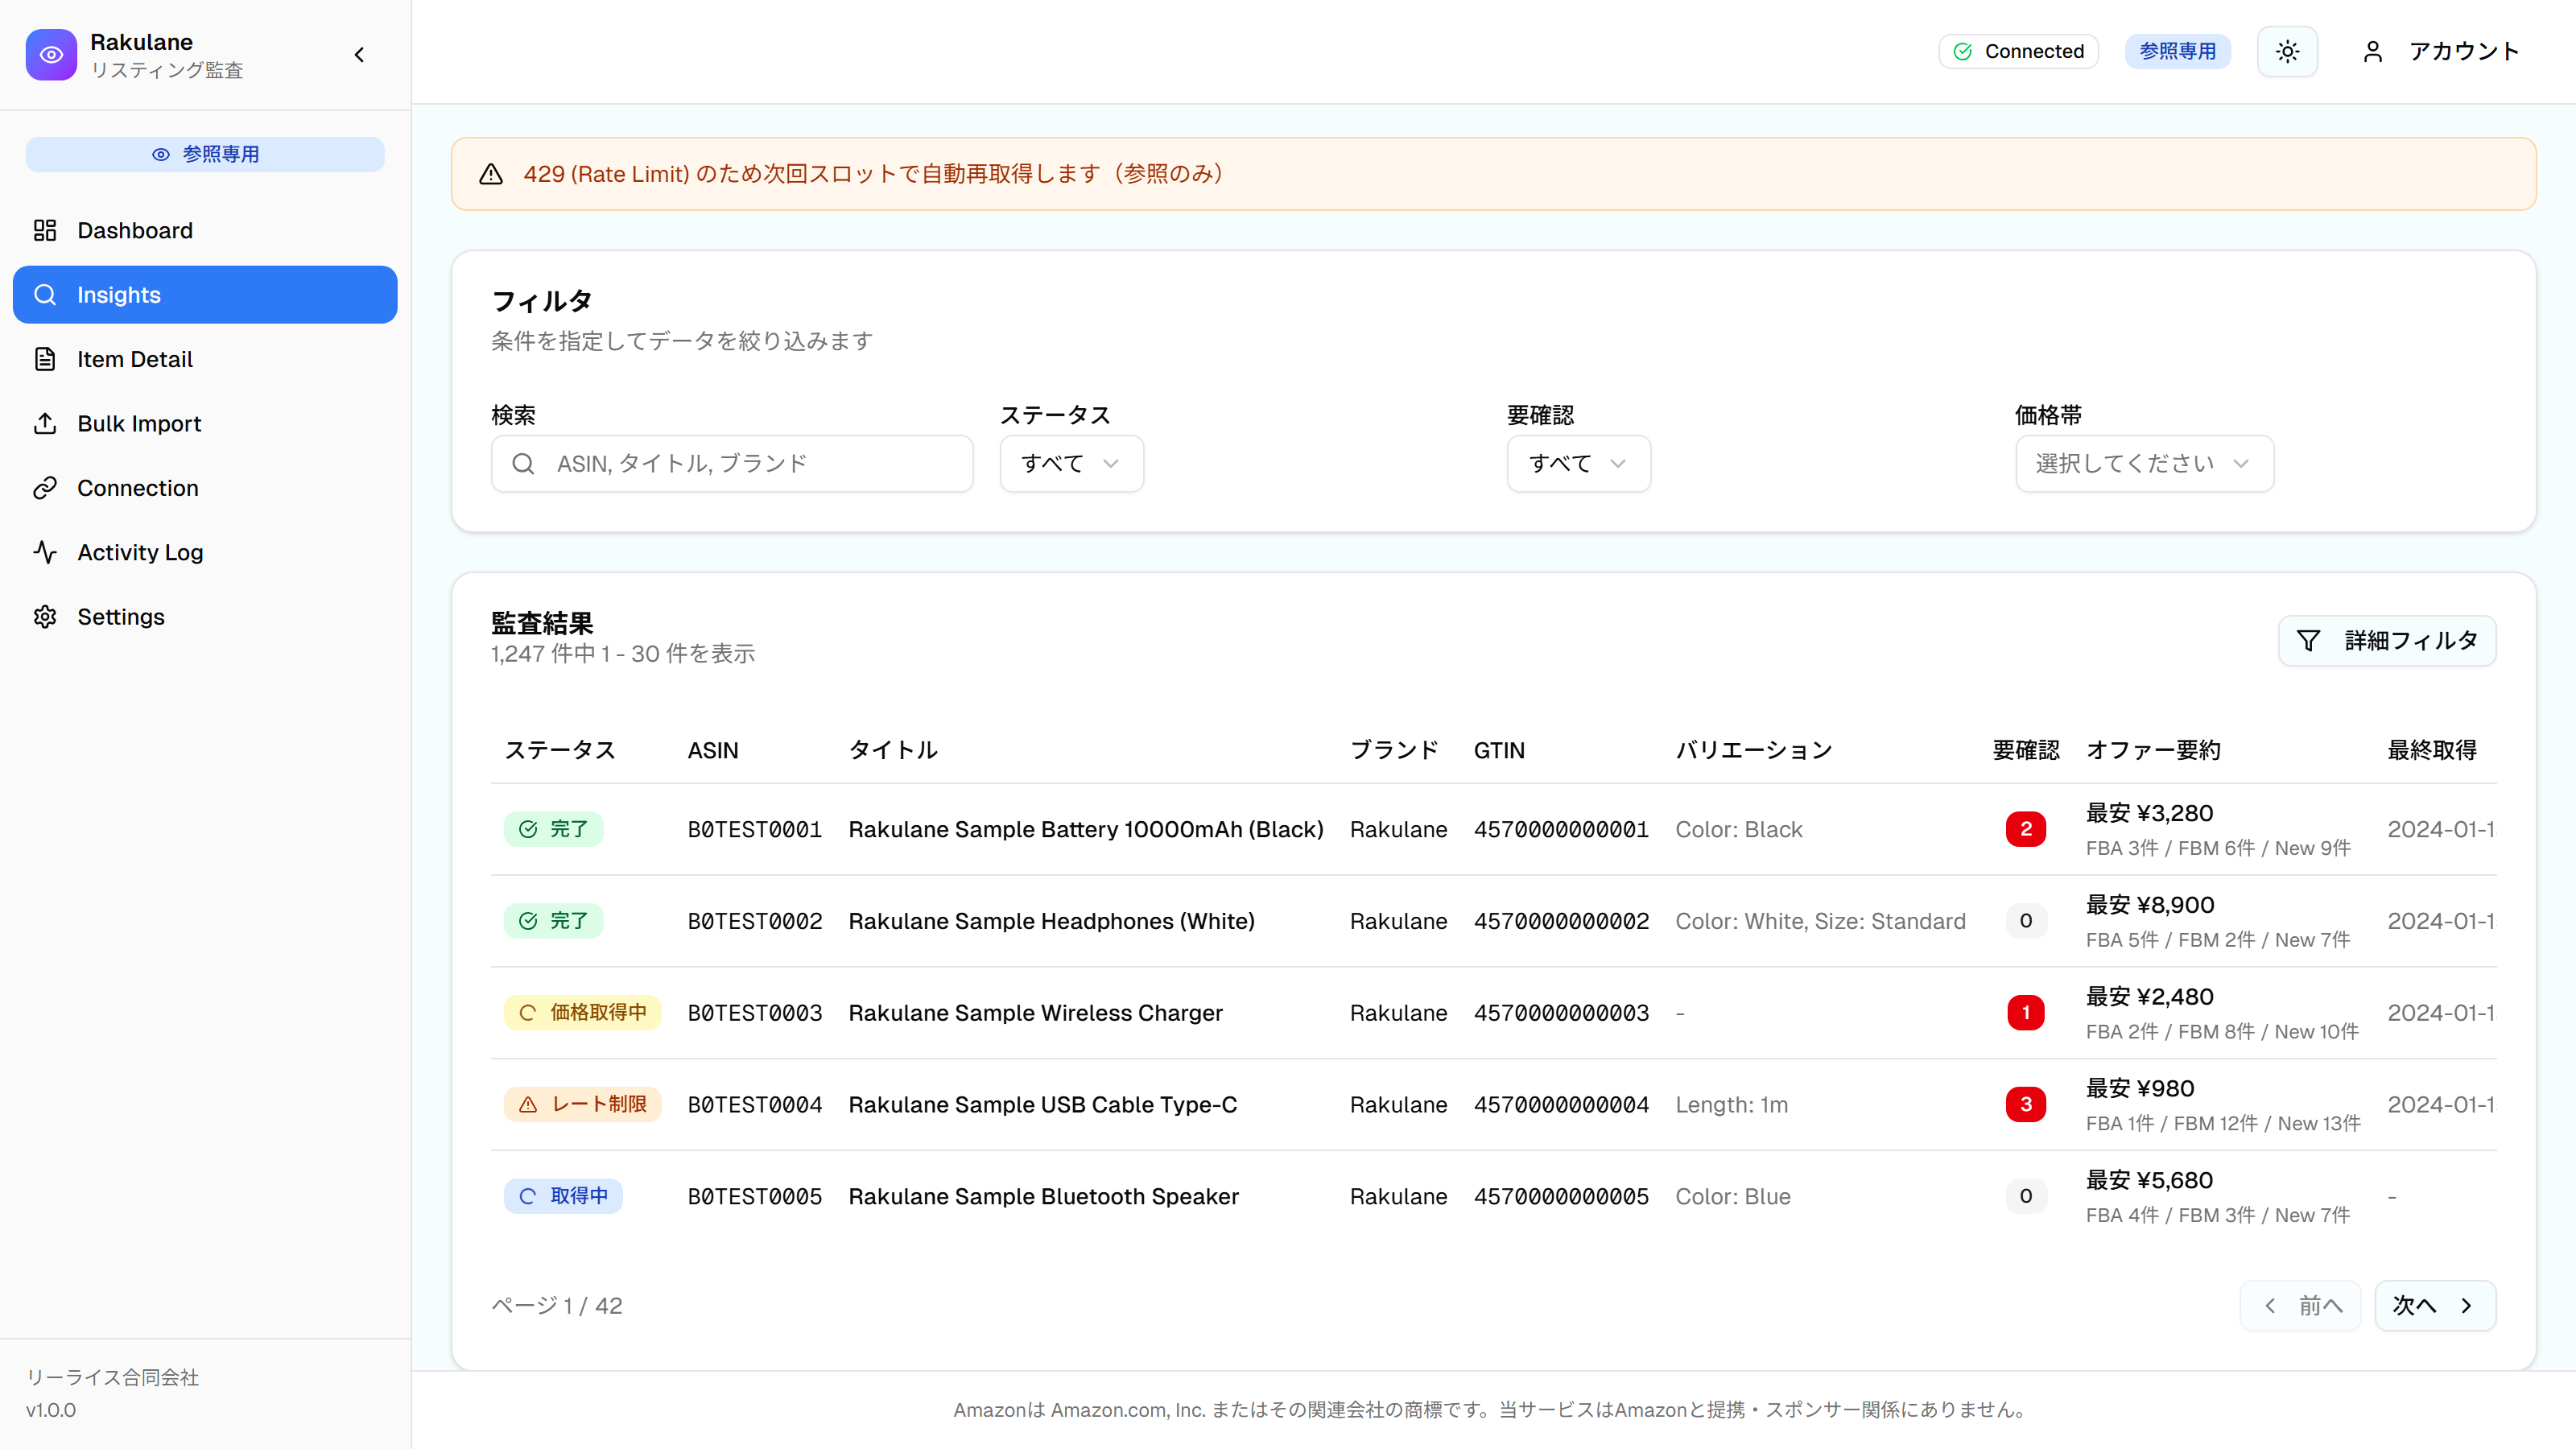Click the red 2 要確認 badge
Viewport: 2576px width, 1449px height.
point(2026,829)
